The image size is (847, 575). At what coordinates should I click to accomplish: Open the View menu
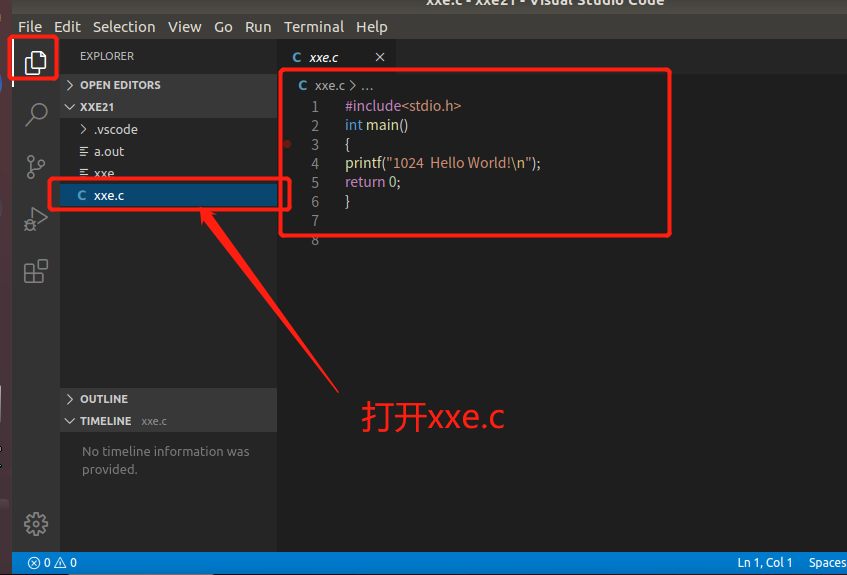pyautogui.click(x=184, y=27)
